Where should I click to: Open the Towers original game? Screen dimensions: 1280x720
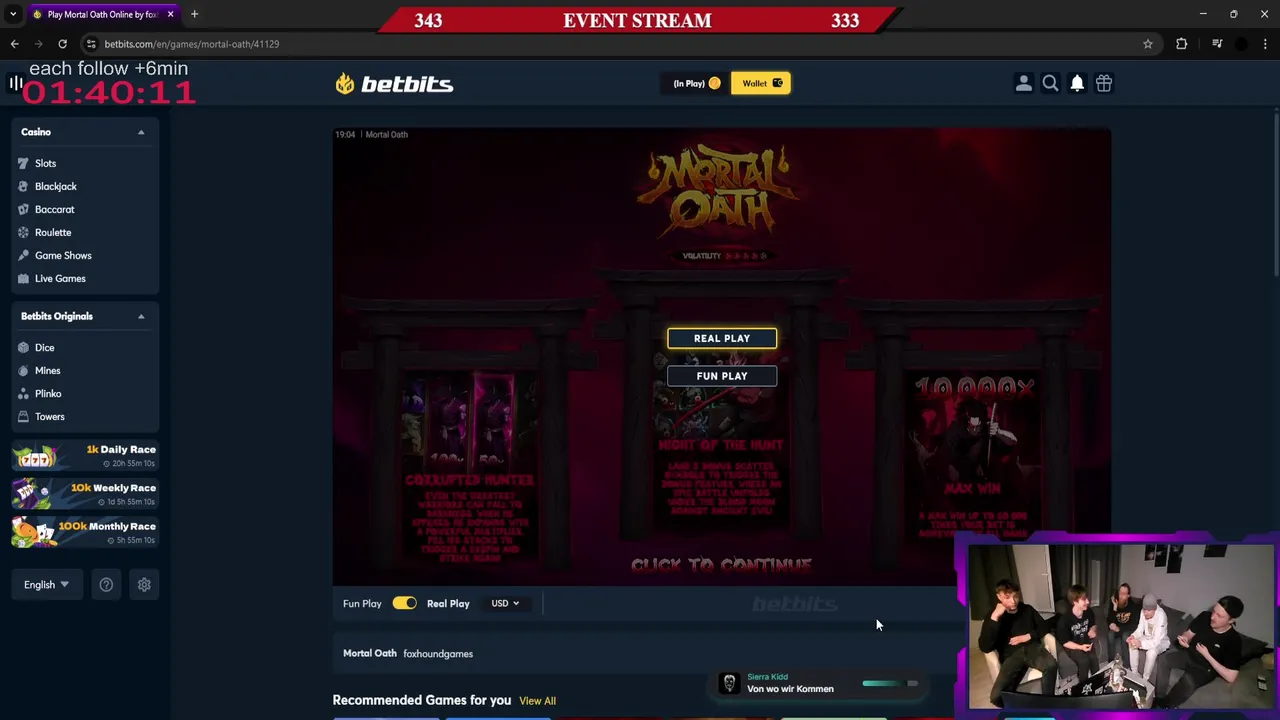49,416
